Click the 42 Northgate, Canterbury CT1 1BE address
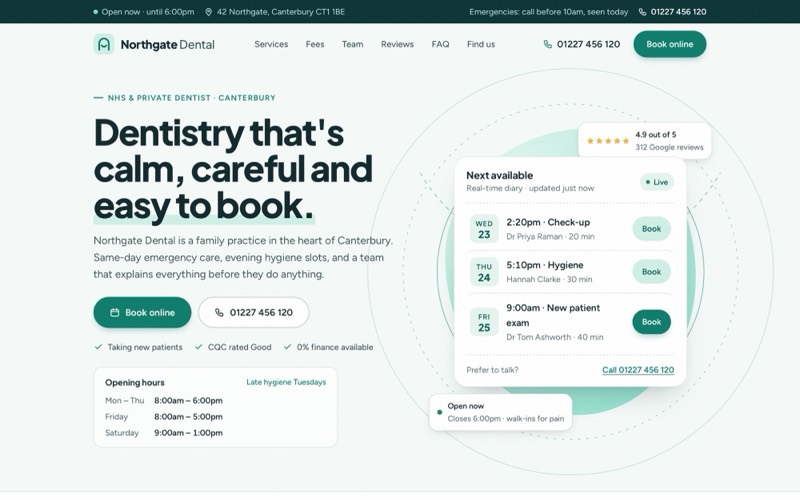This screenshot has width=800, height=500. (281, 12)
